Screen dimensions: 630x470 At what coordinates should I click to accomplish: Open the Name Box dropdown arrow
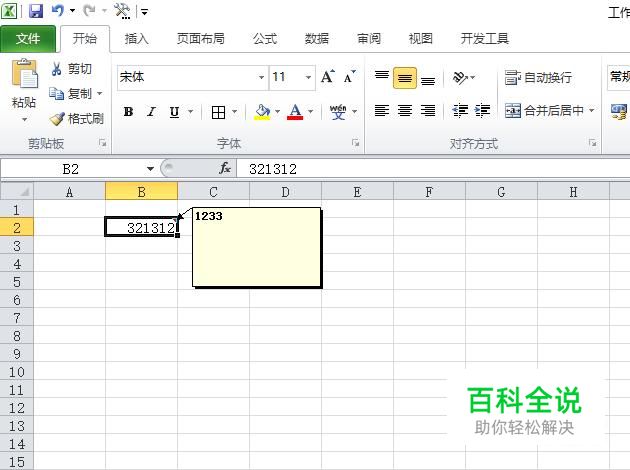150,169
